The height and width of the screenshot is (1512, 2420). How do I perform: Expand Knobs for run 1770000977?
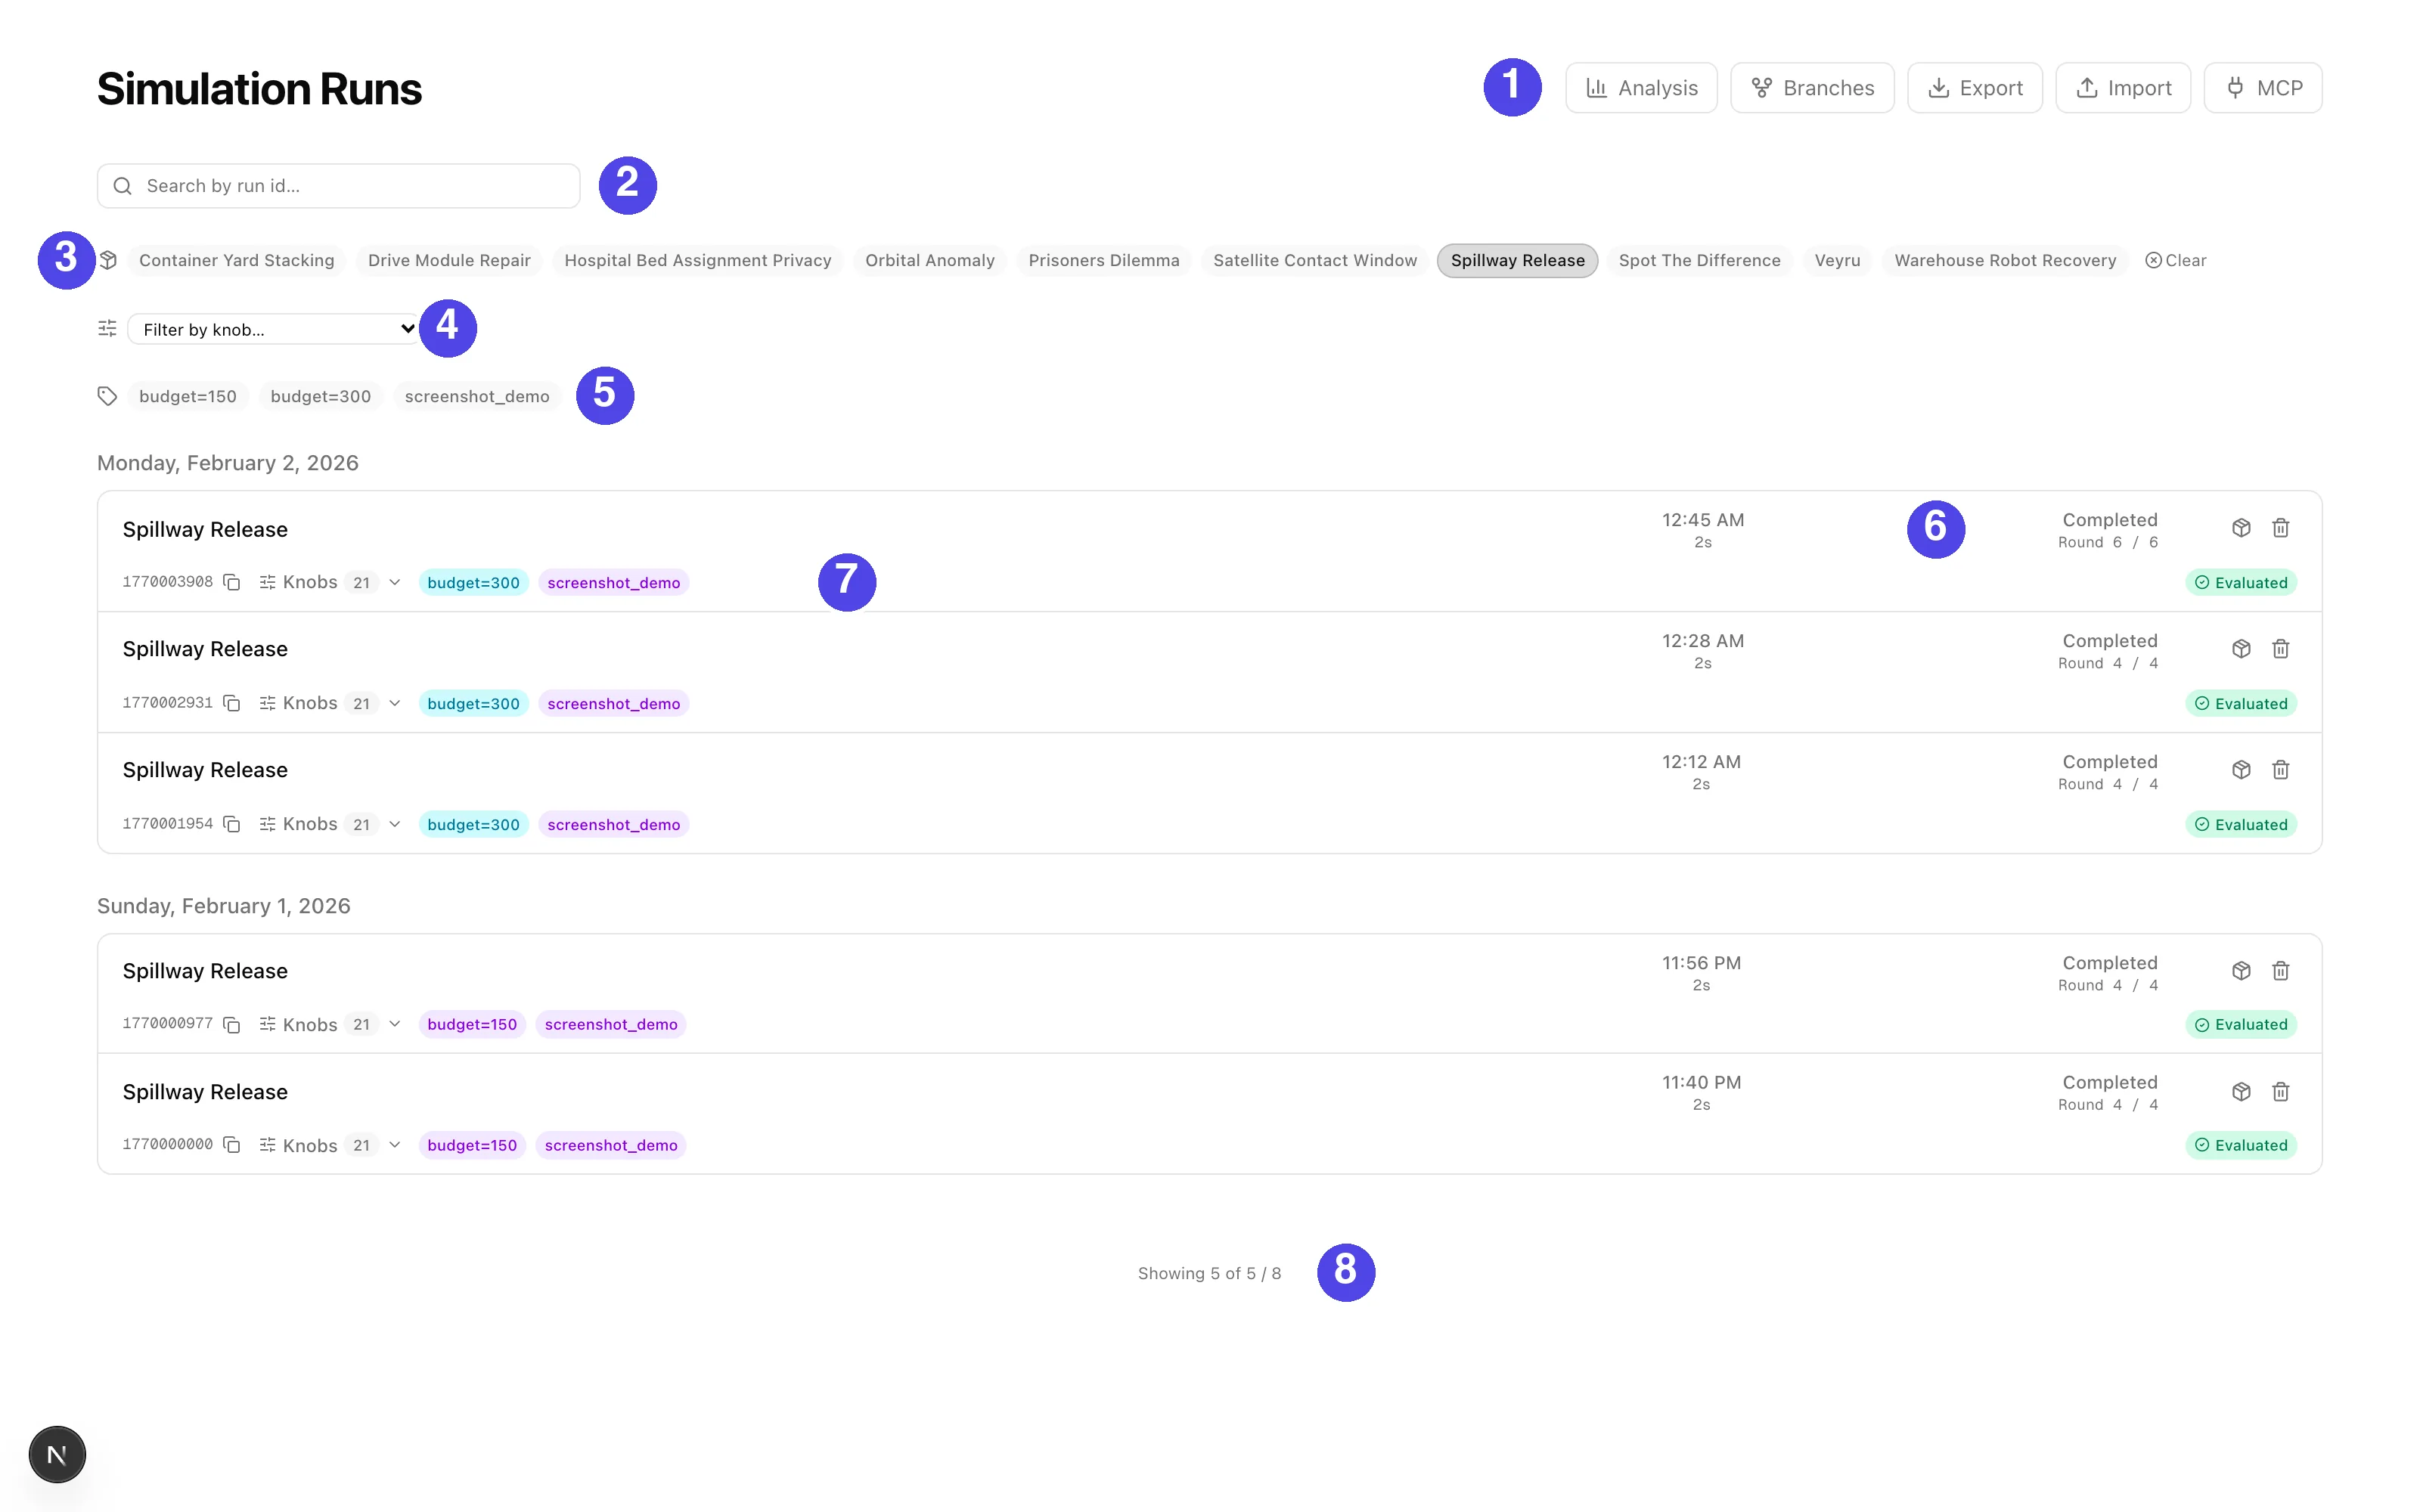point(330,1024)
